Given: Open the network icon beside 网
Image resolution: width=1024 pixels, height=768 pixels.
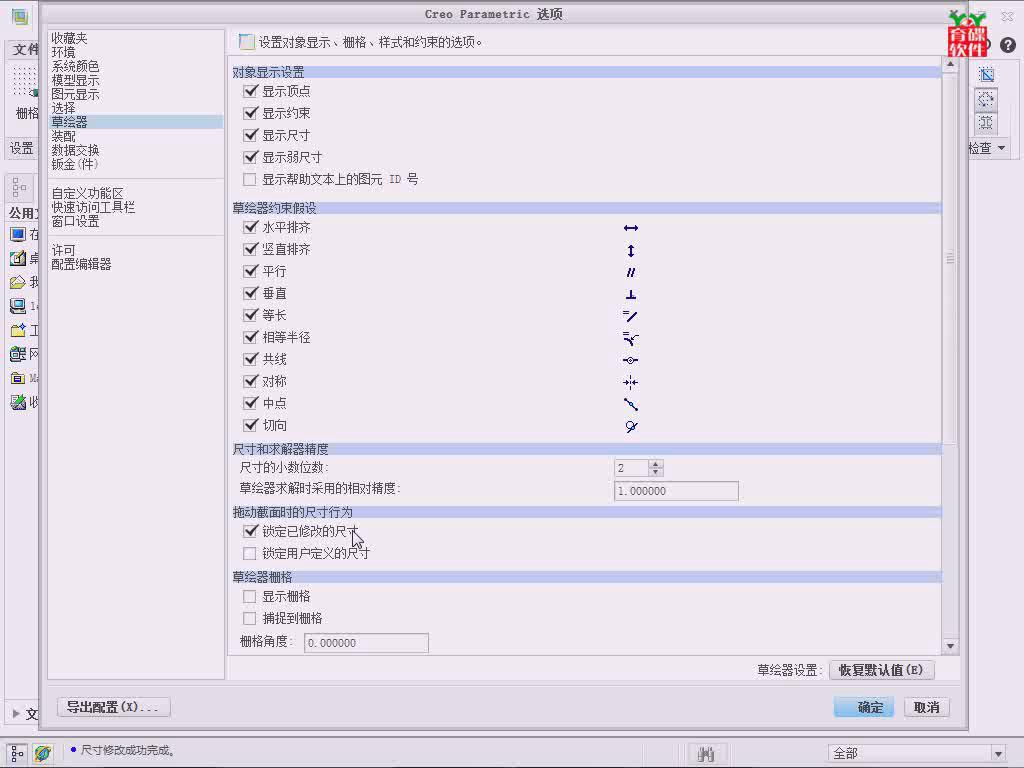Looking at the screenshot, I should 18,354.
